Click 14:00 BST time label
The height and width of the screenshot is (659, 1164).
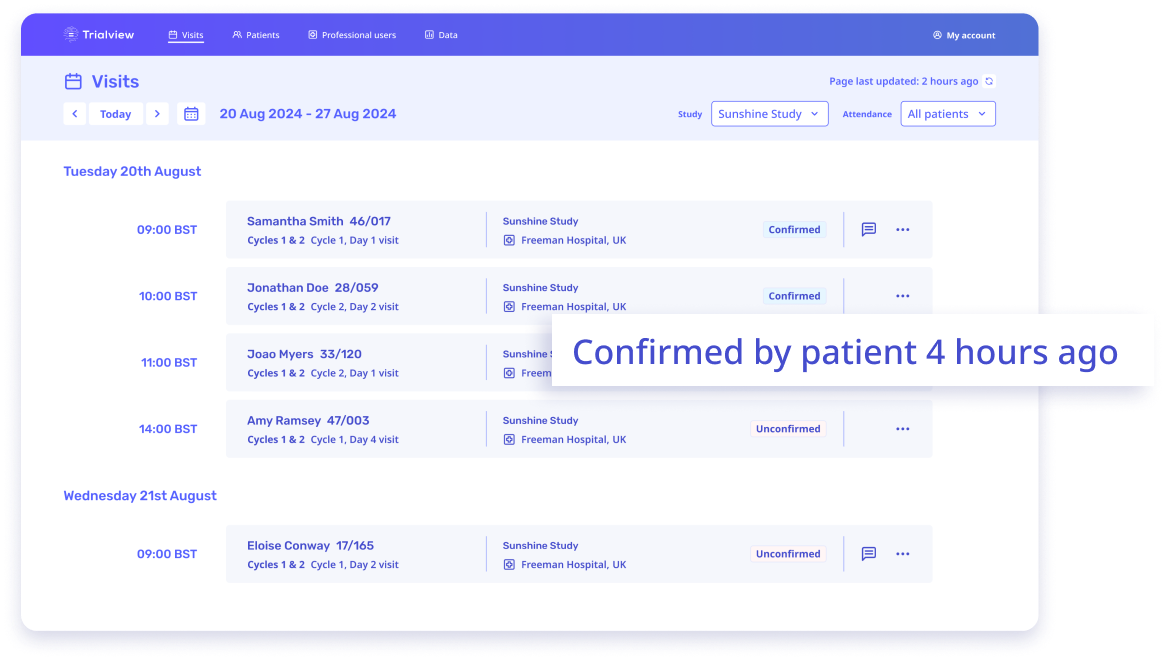168,429
